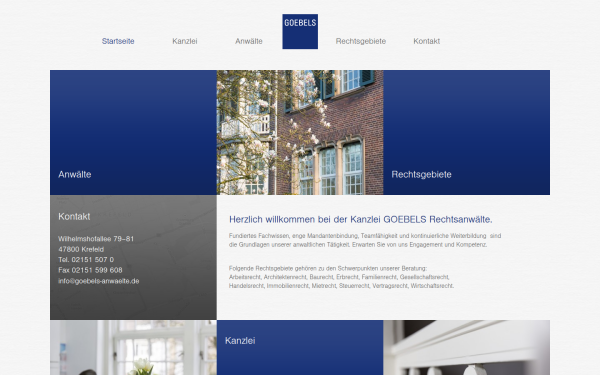The width and height of the screenshot is (600, 375).
Task: Click the Herzlich willkommen headline
Action: point(361,219)
